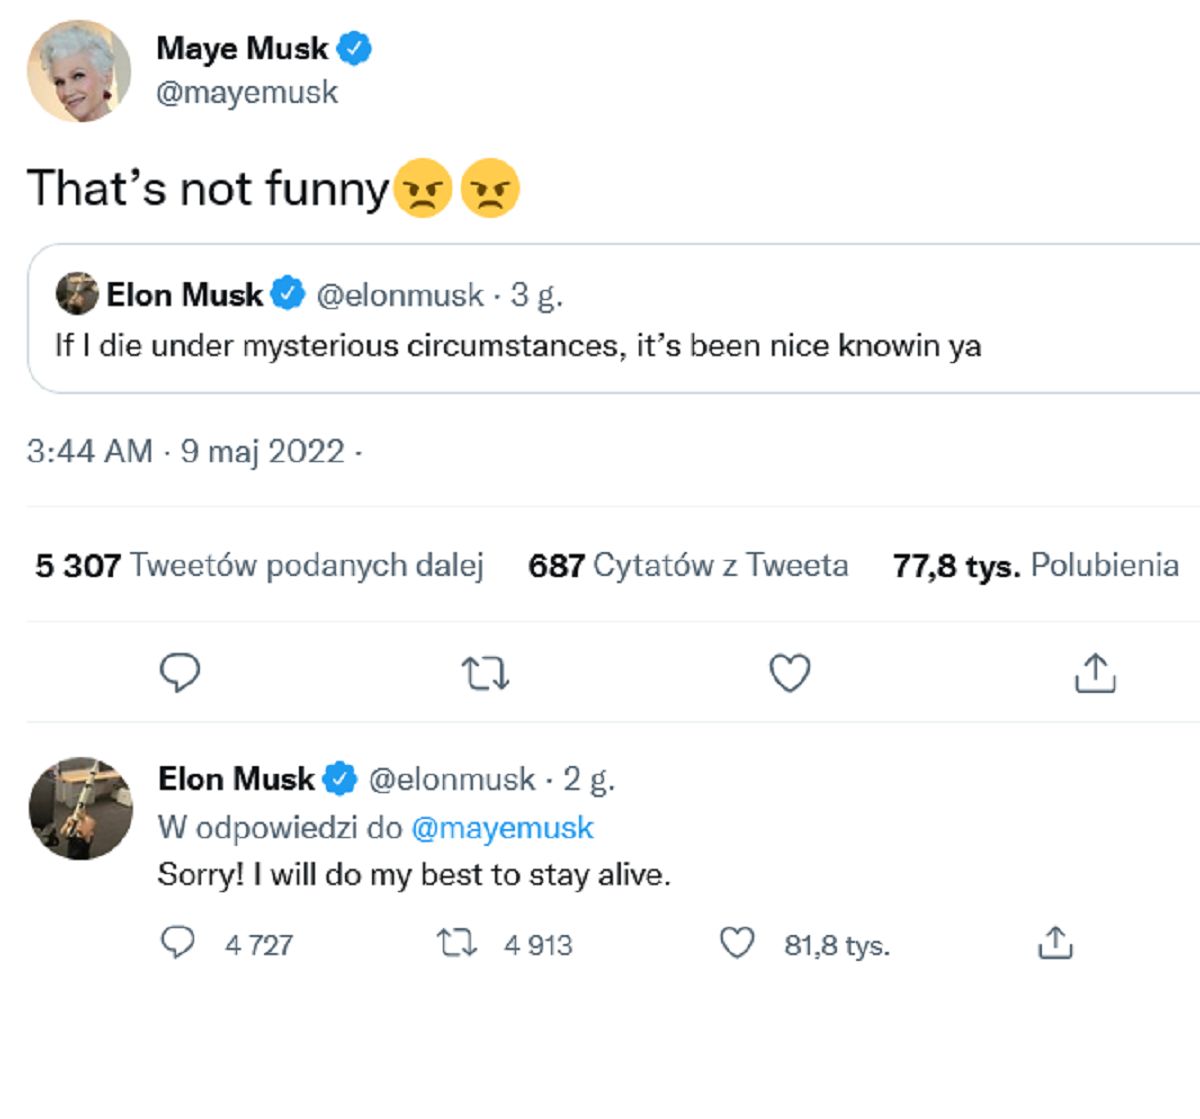View the 5 307 retweets list
The height and width of the screenshot is (1119, 1200).
(259, 566)
